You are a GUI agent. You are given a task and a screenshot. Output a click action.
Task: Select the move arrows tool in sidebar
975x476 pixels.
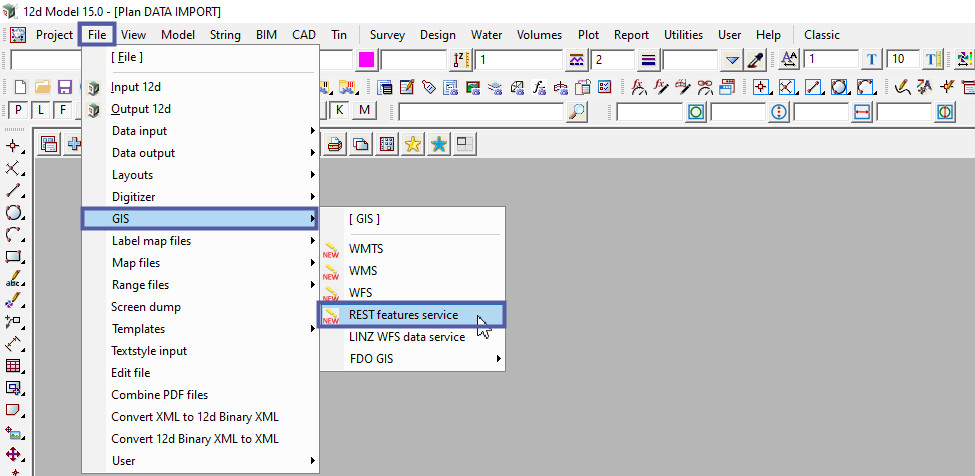tap(13, 454)
